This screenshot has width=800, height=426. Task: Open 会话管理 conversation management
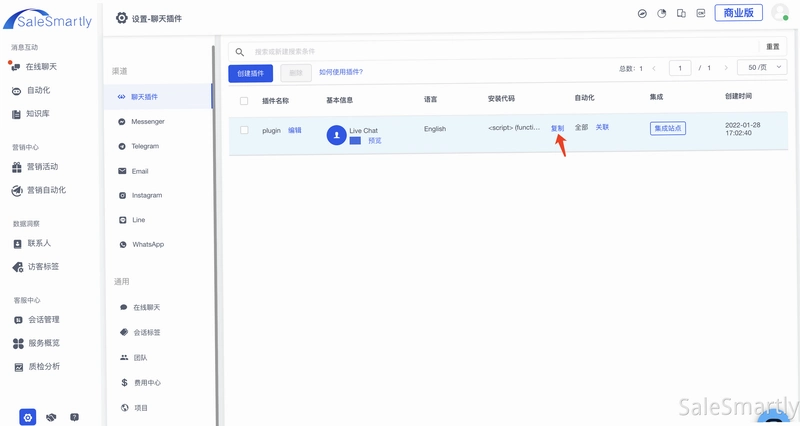37,320
